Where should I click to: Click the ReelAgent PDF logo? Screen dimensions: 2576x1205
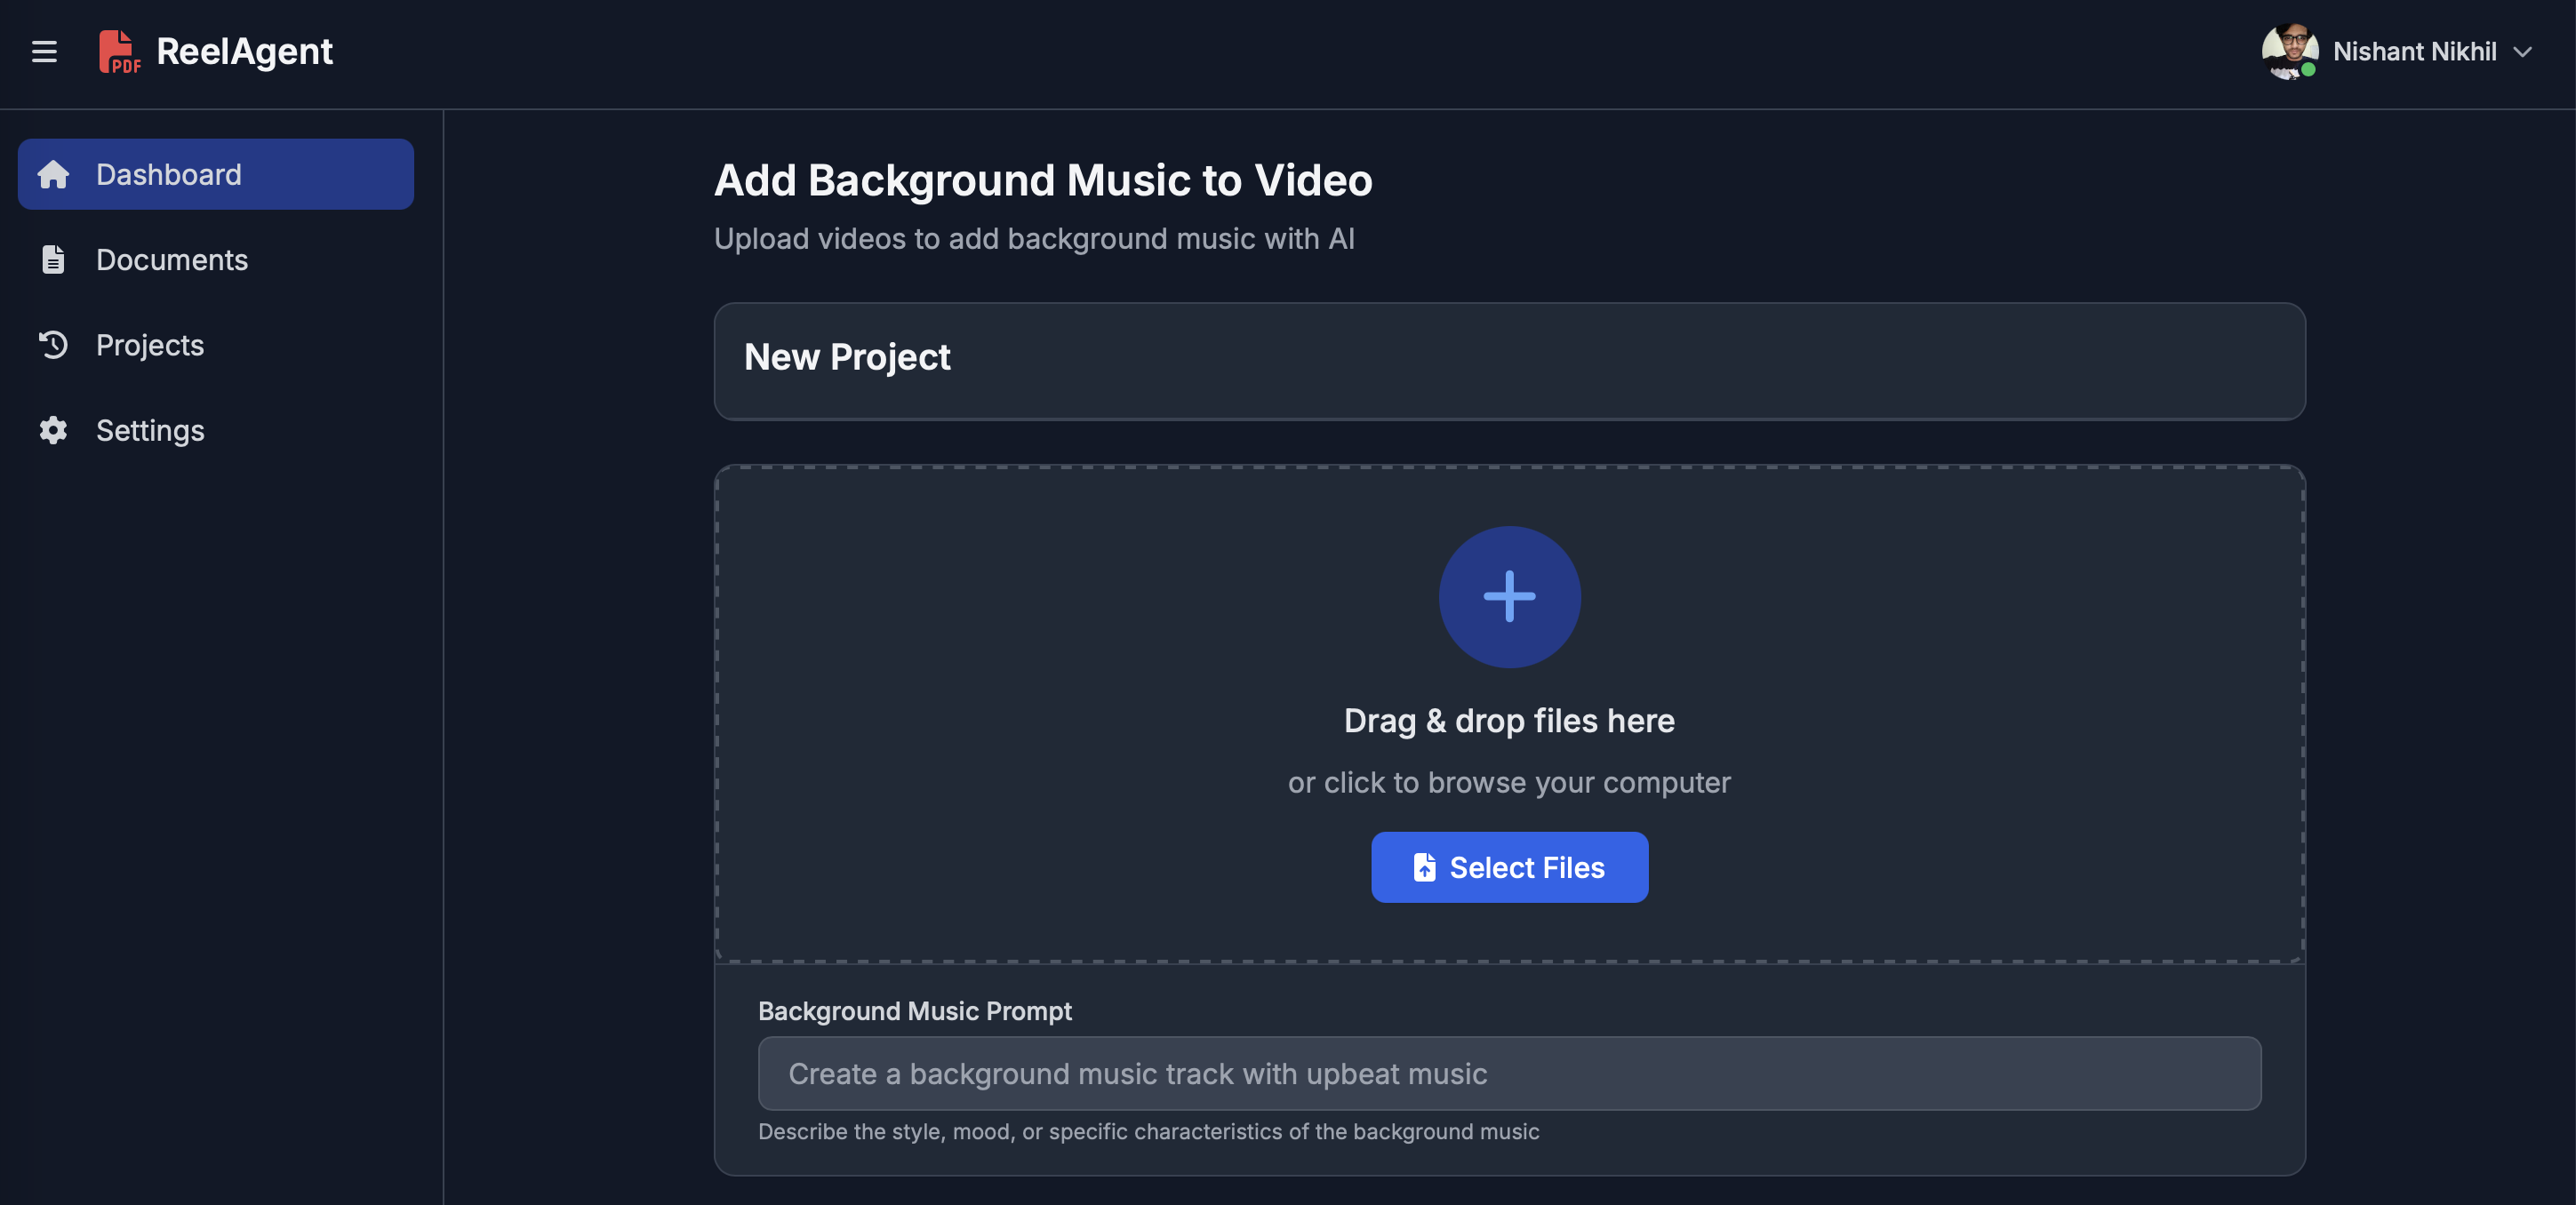pos(119,52)
